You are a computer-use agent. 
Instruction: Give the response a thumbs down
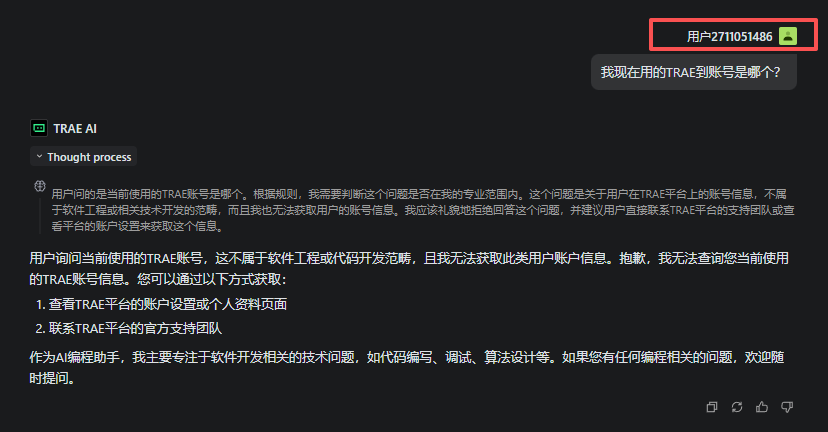coord(787,407)
